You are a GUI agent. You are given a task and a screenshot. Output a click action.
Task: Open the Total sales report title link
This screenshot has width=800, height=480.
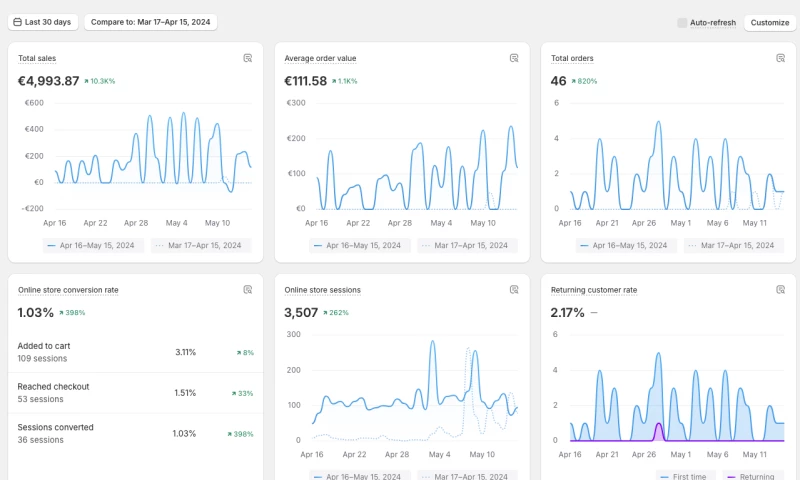click(37, 59)
